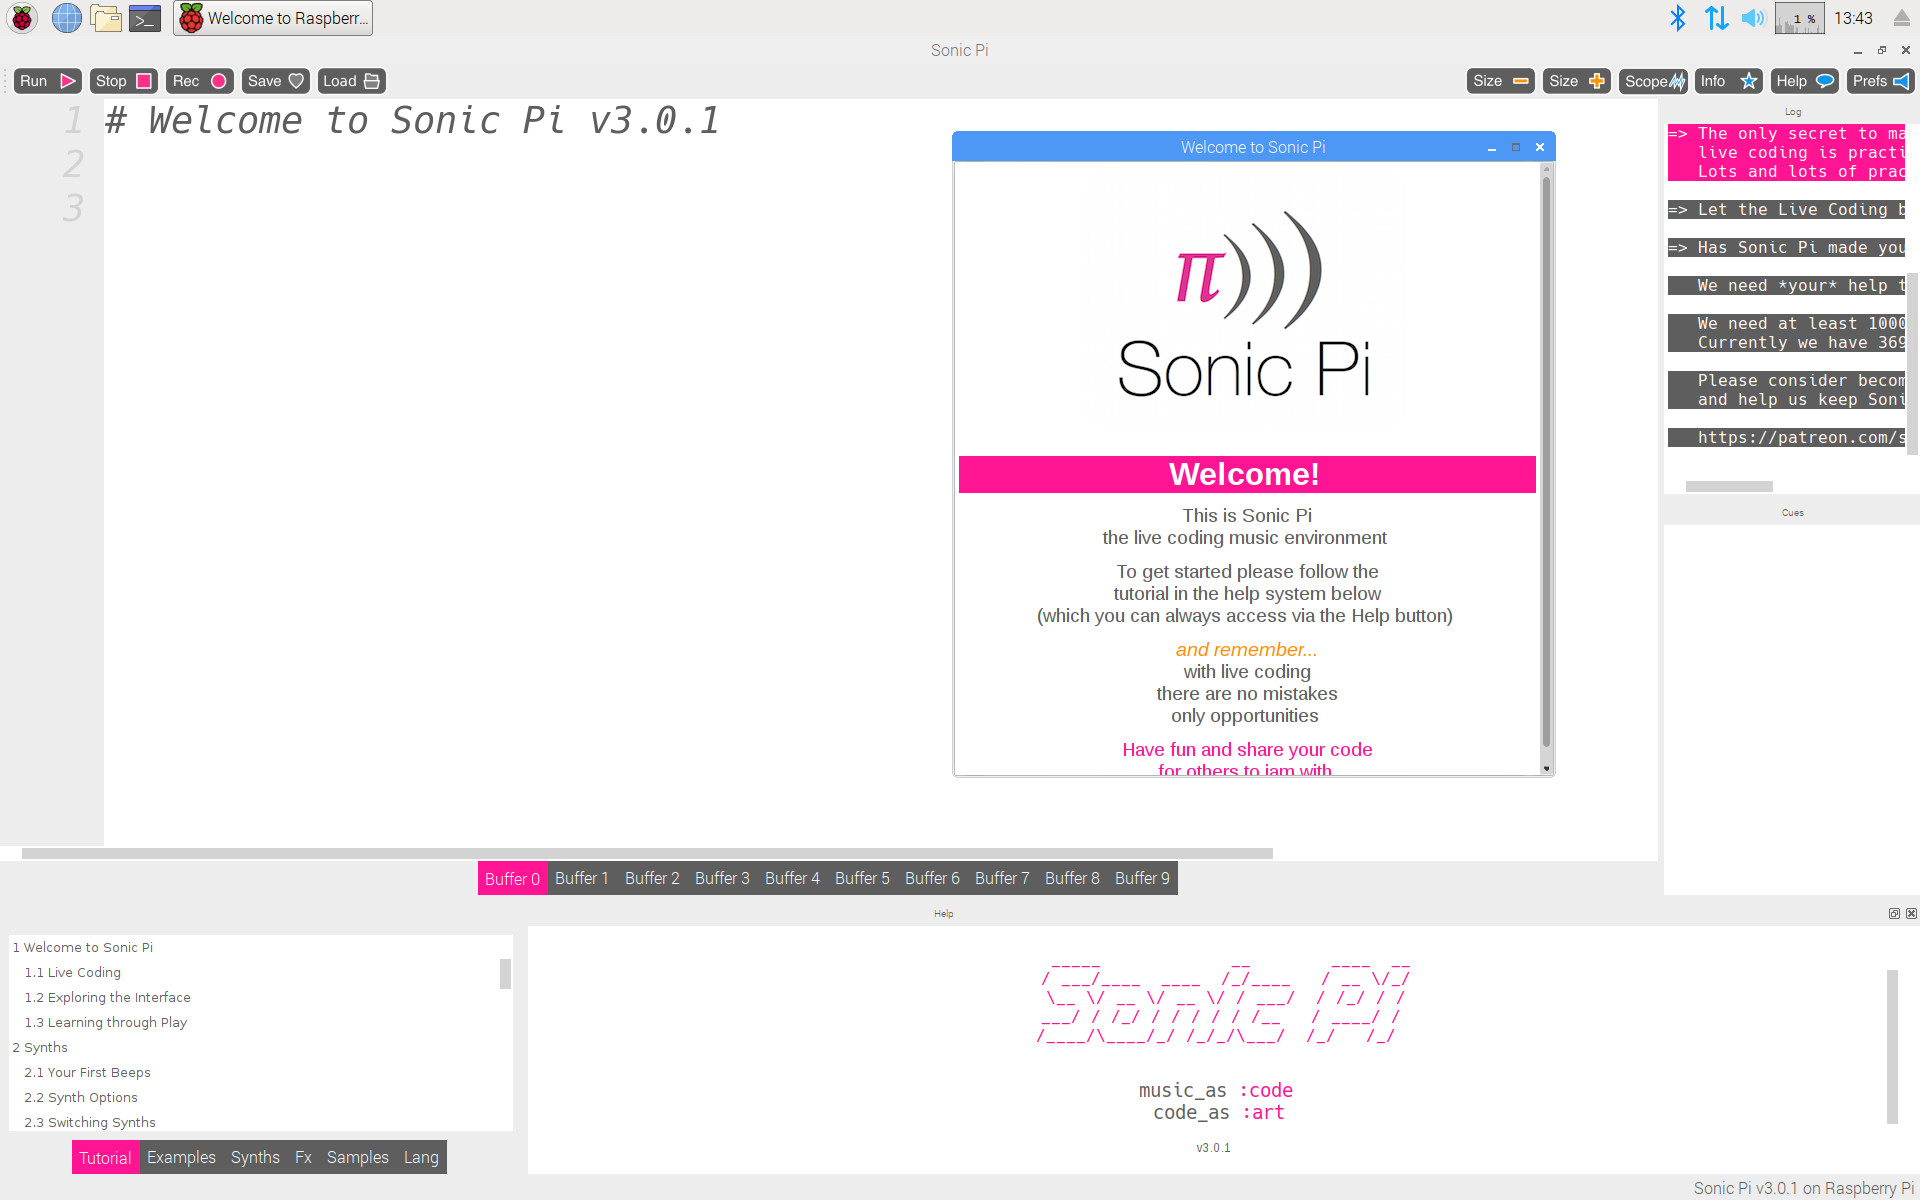
Task: Click the pink Welcome! banner
Action: pos(1247,474)
